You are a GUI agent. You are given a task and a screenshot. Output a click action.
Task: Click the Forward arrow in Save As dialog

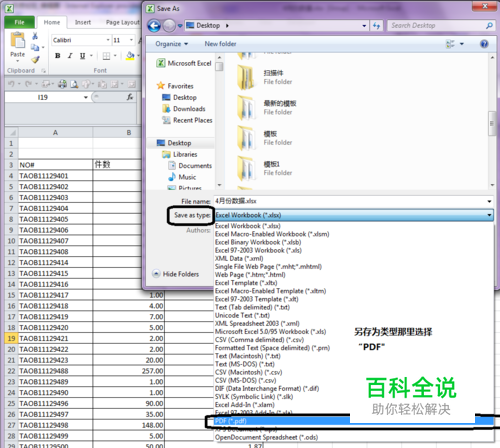point(169,26)
